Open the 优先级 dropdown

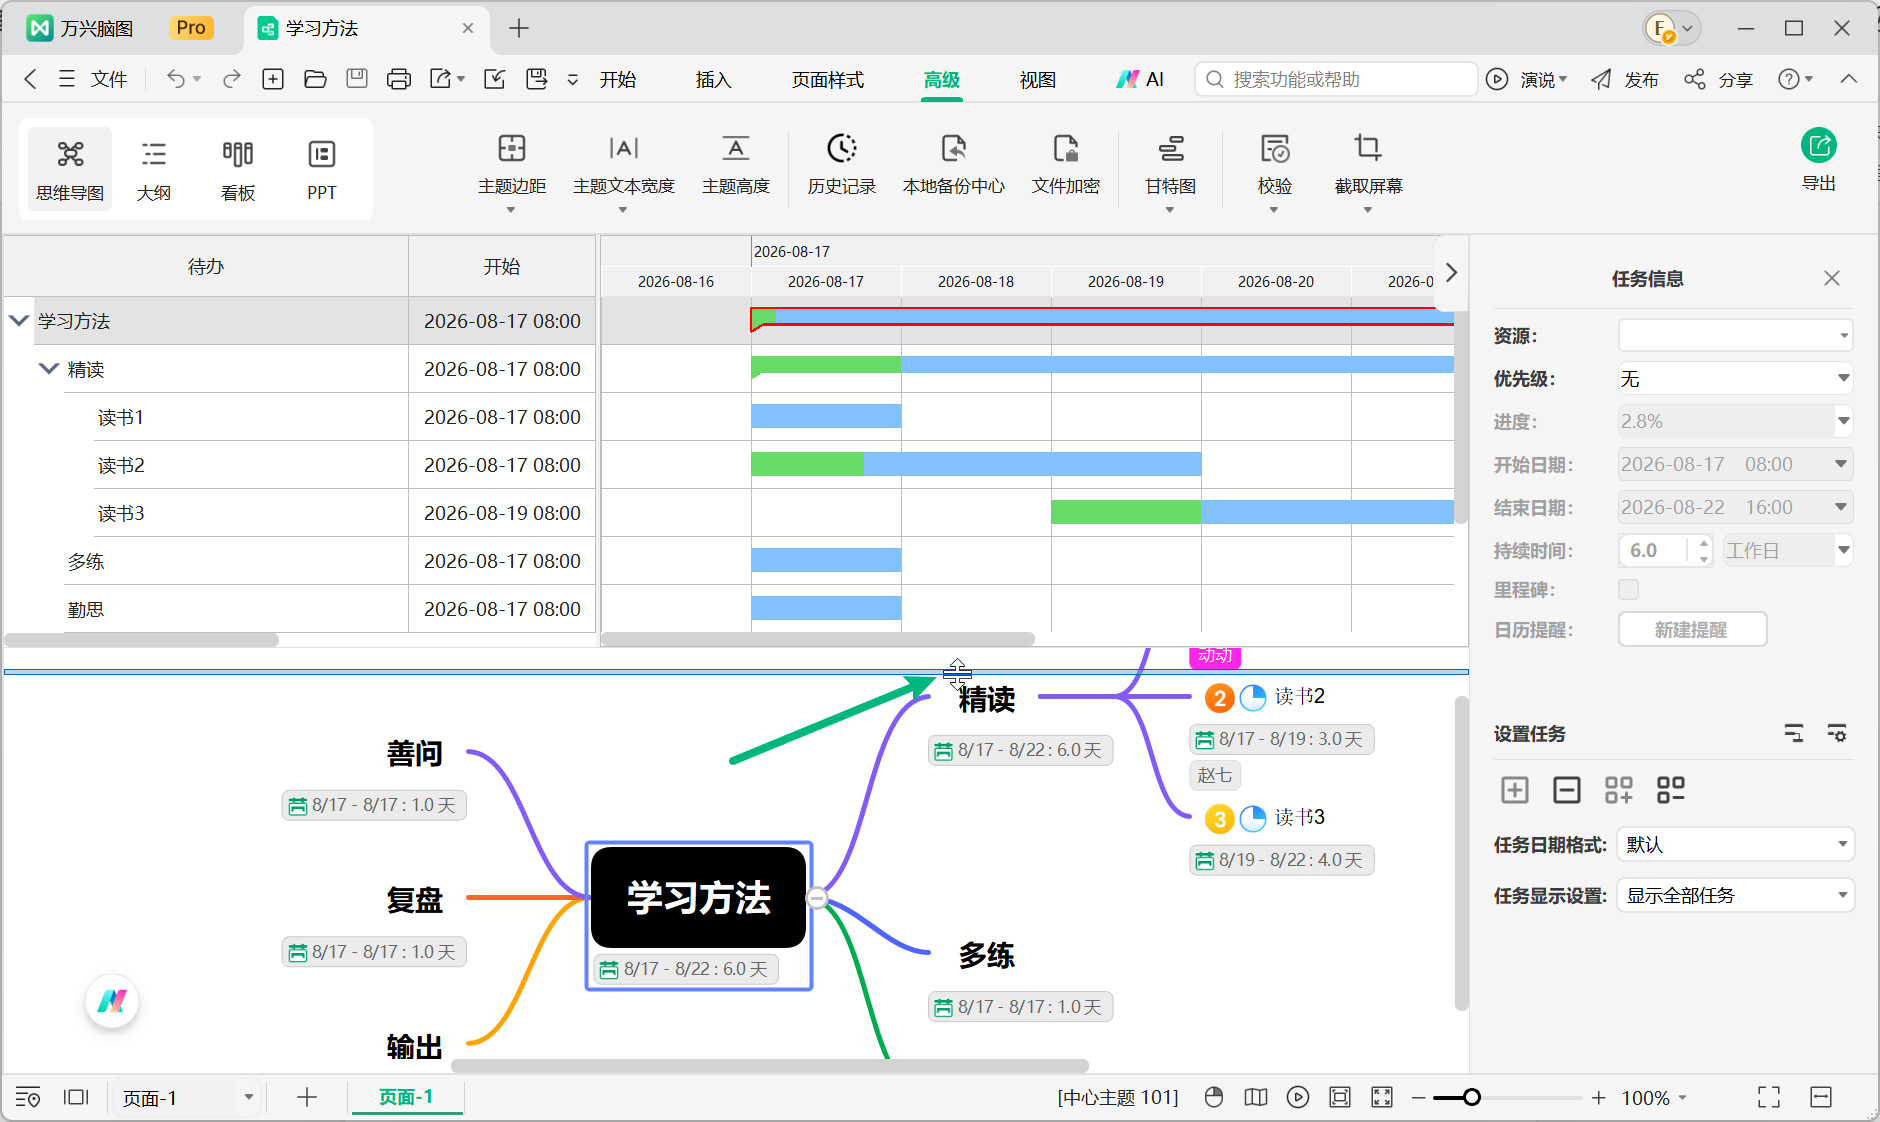click(1735, 378)
